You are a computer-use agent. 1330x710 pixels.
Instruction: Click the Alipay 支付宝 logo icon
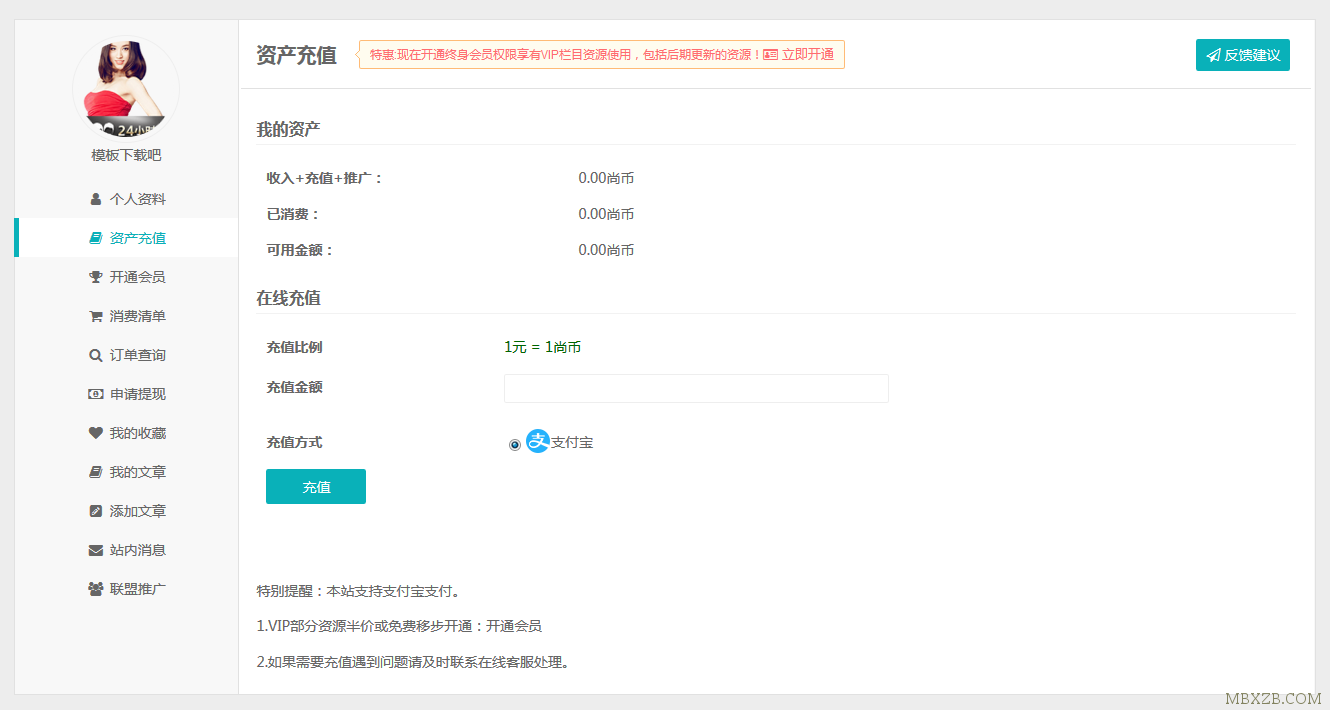[x=539, y=442]
